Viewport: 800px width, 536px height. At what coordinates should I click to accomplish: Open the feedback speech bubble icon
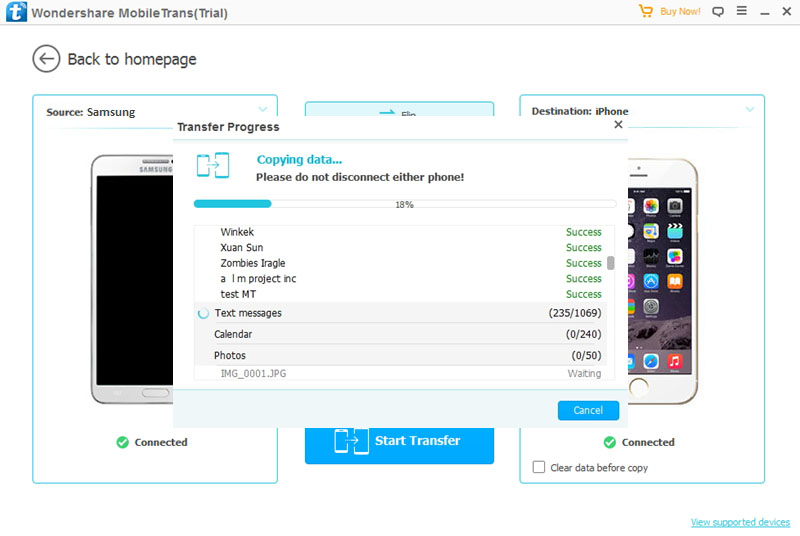[x=718, y=11]
